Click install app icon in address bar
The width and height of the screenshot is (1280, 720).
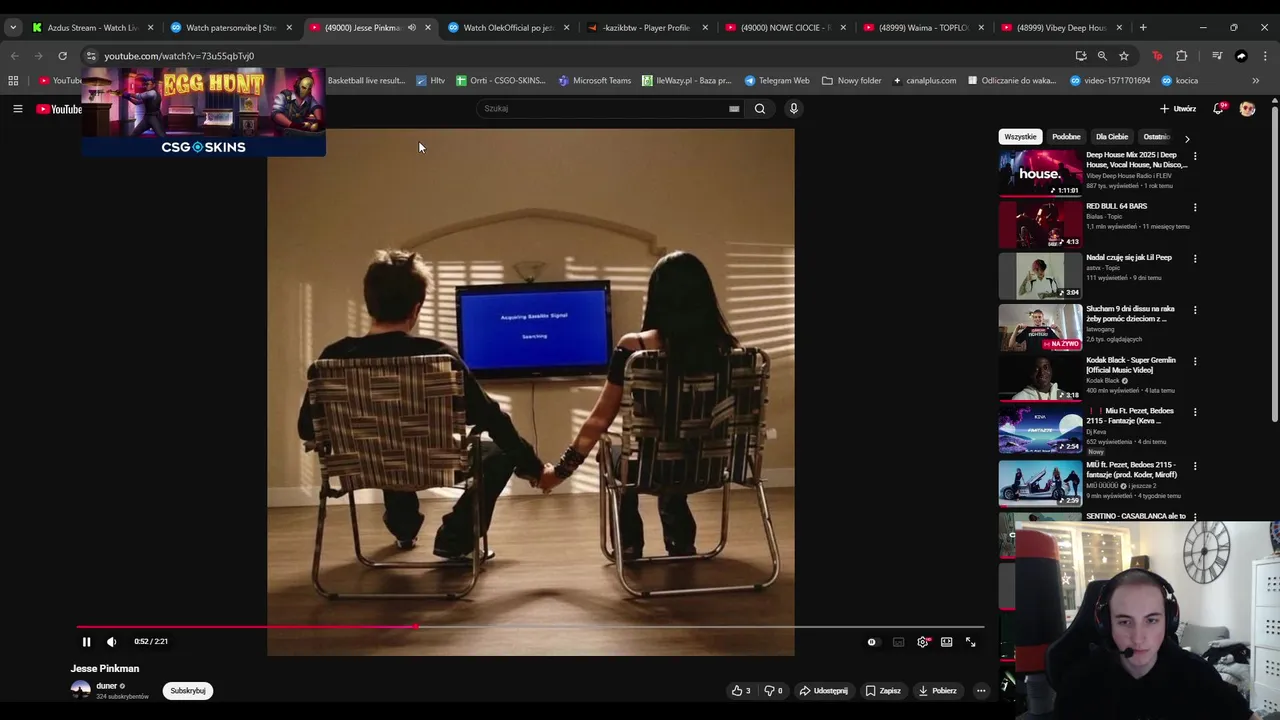[1081, 56]
